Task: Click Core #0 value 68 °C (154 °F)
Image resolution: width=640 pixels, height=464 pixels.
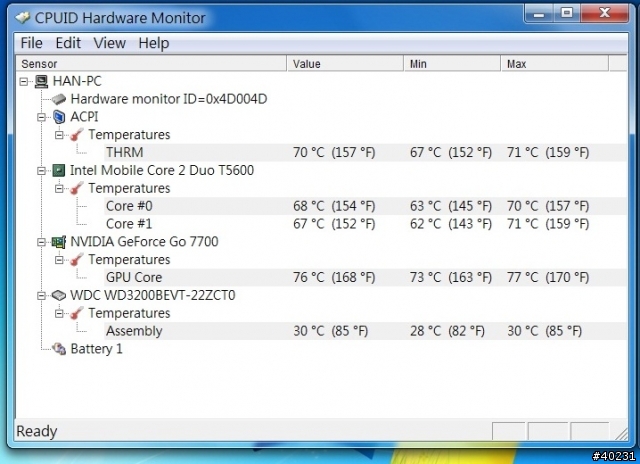Action: [334, 206]
